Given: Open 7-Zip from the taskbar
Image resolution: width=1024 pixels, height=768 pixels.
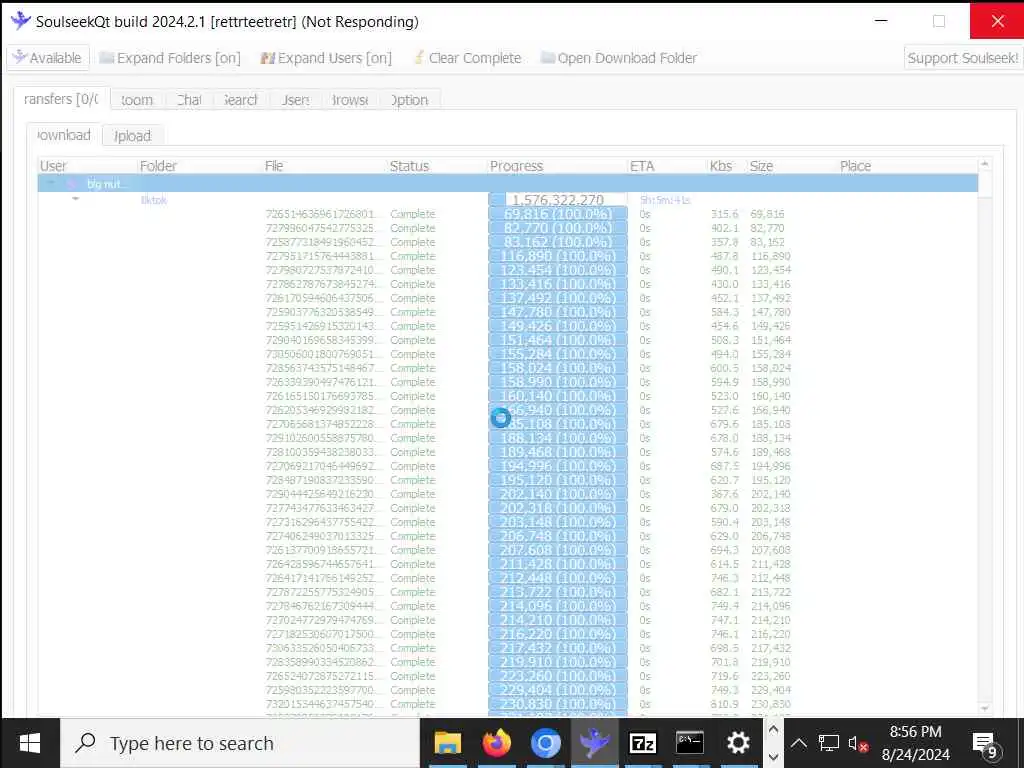Looking at the screenshot, I should tap(643, 743).
